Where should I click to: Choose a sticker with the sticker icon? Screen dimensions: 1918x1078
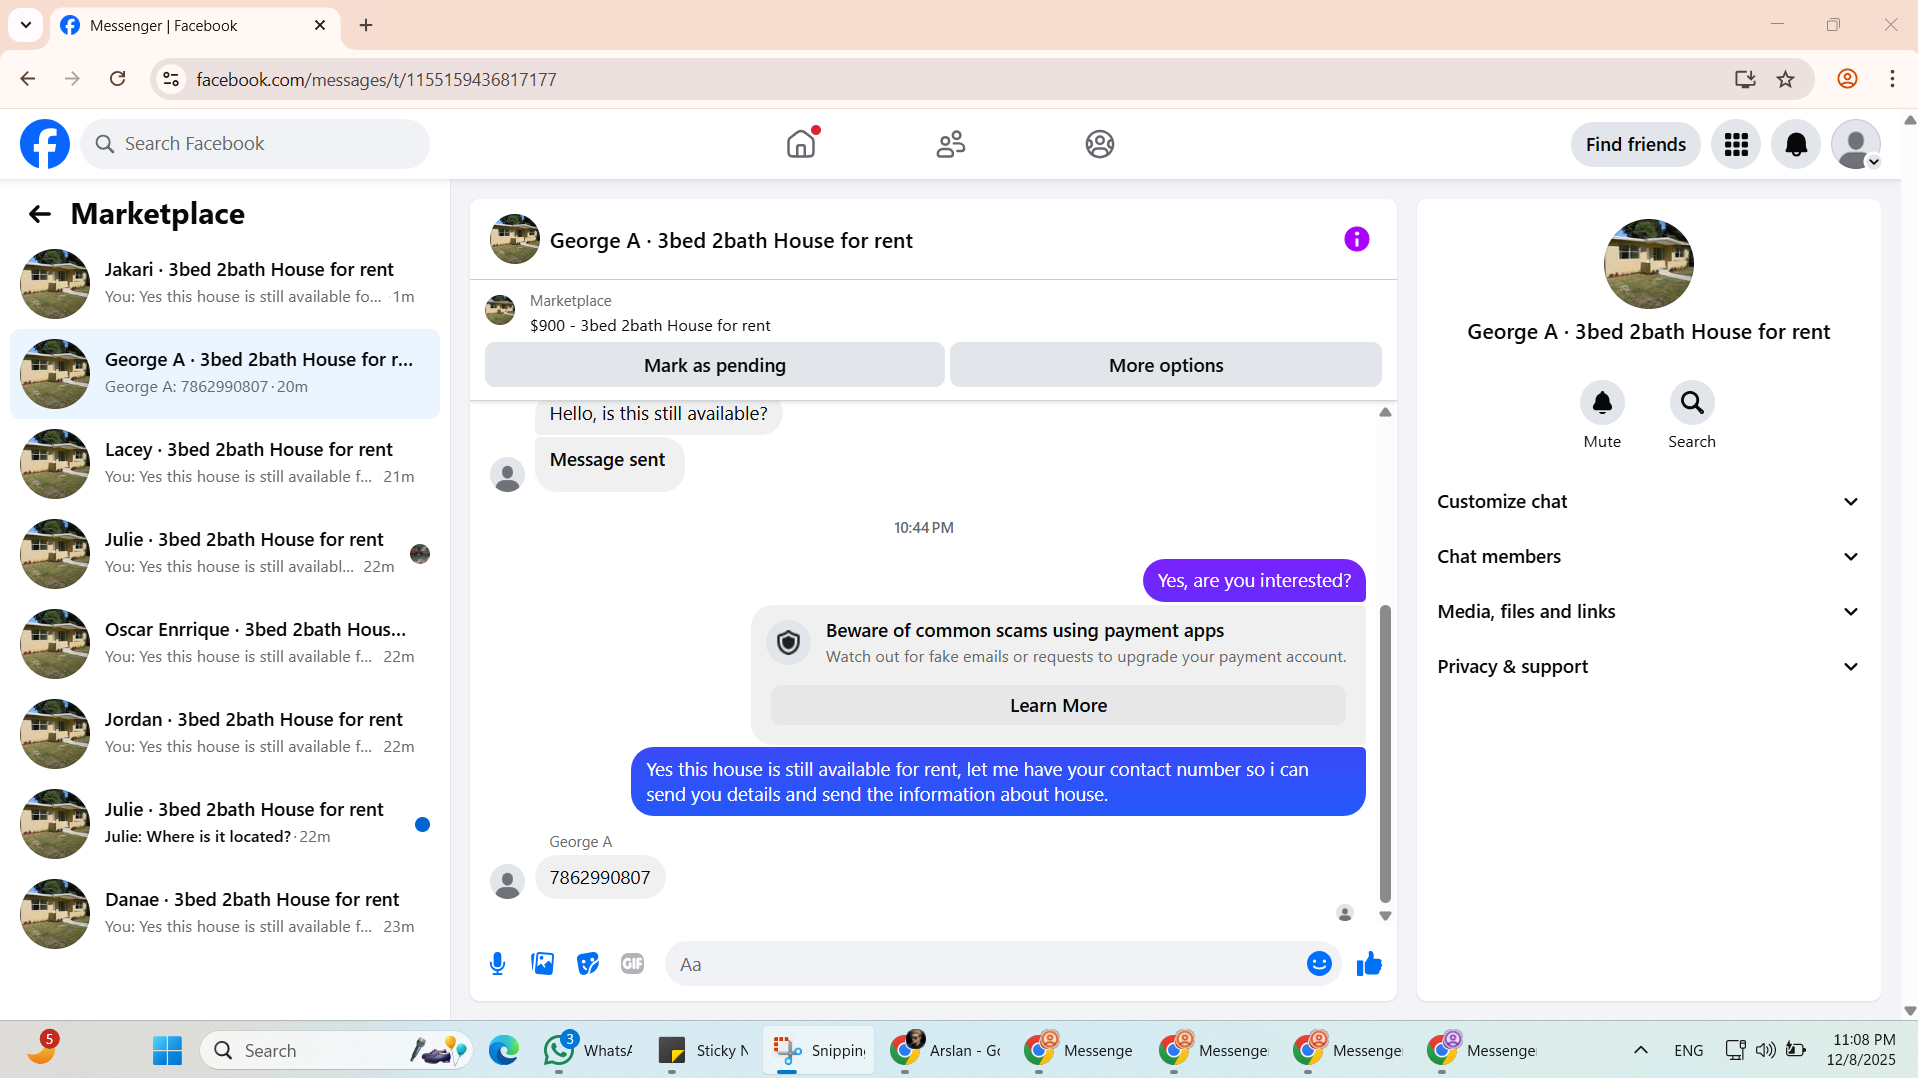coord(588,964)
